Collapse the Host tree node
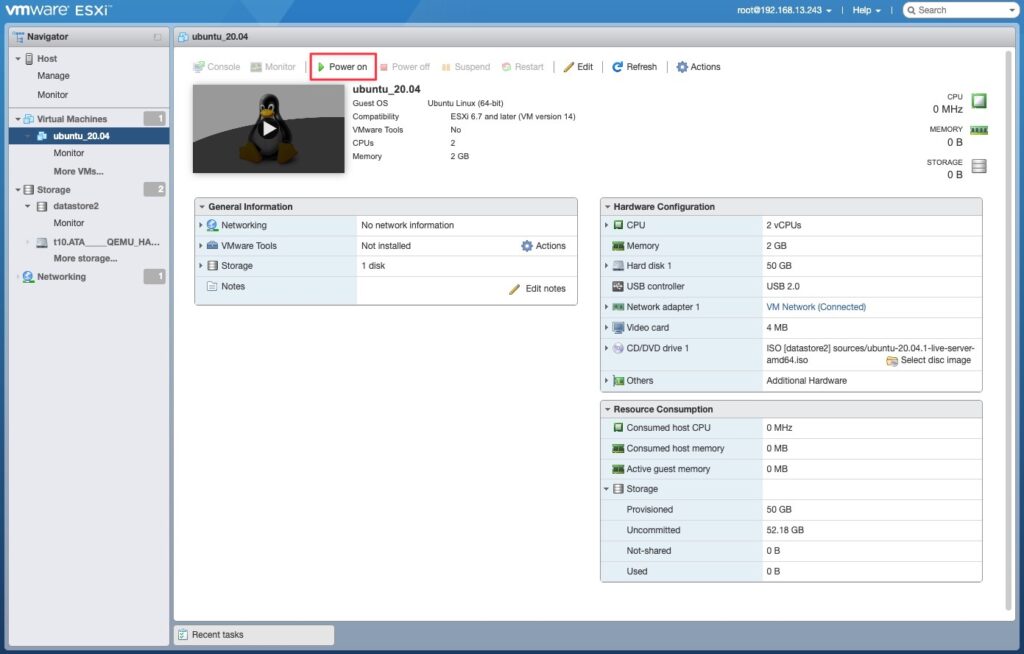The image size is (1024, 654). point(18,59)
